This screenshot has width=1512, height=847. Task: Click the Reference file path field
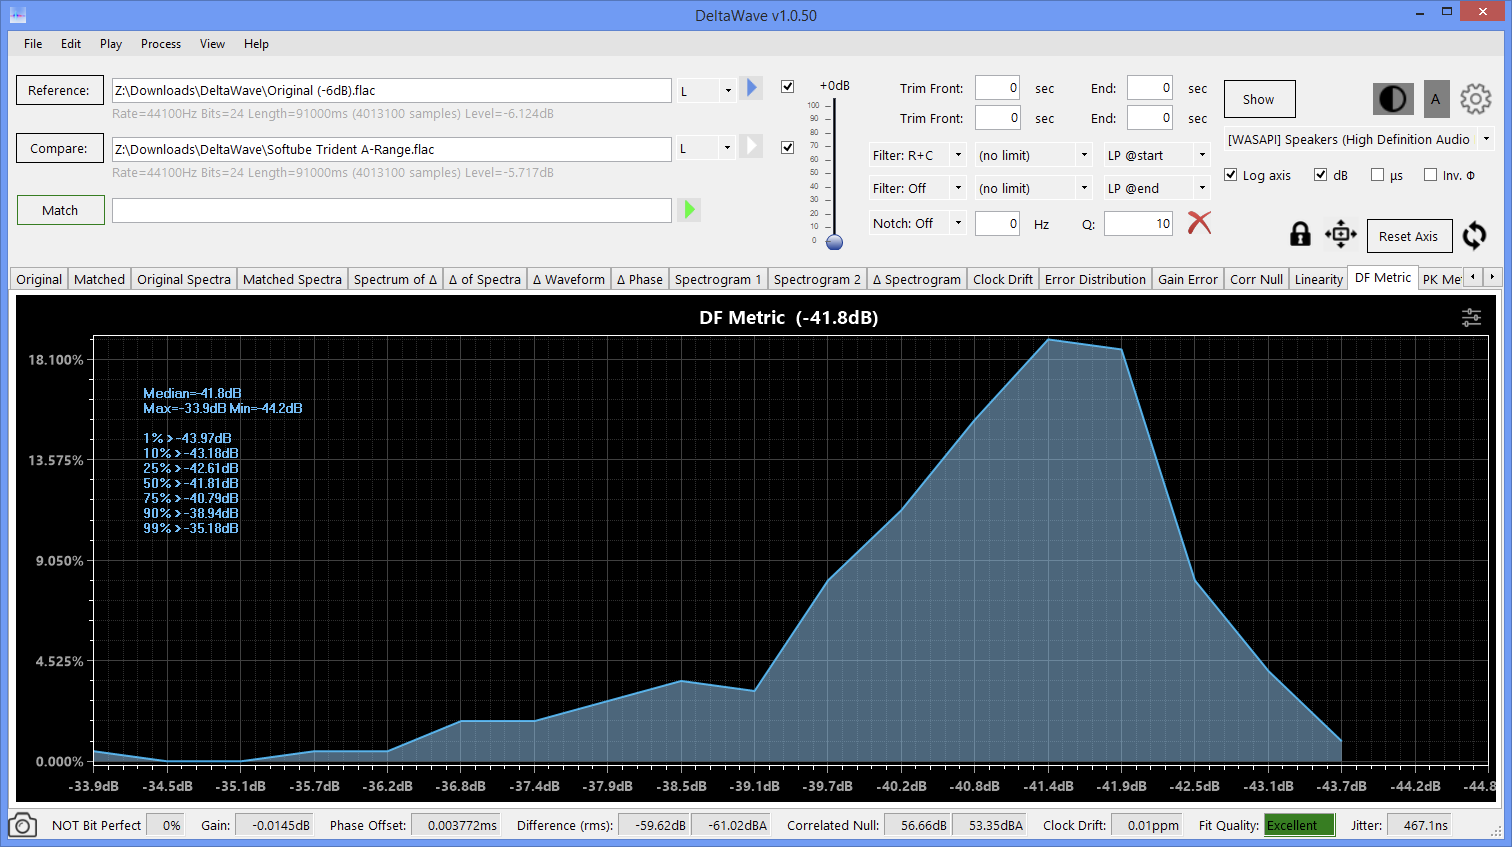(x=391, y=90)
